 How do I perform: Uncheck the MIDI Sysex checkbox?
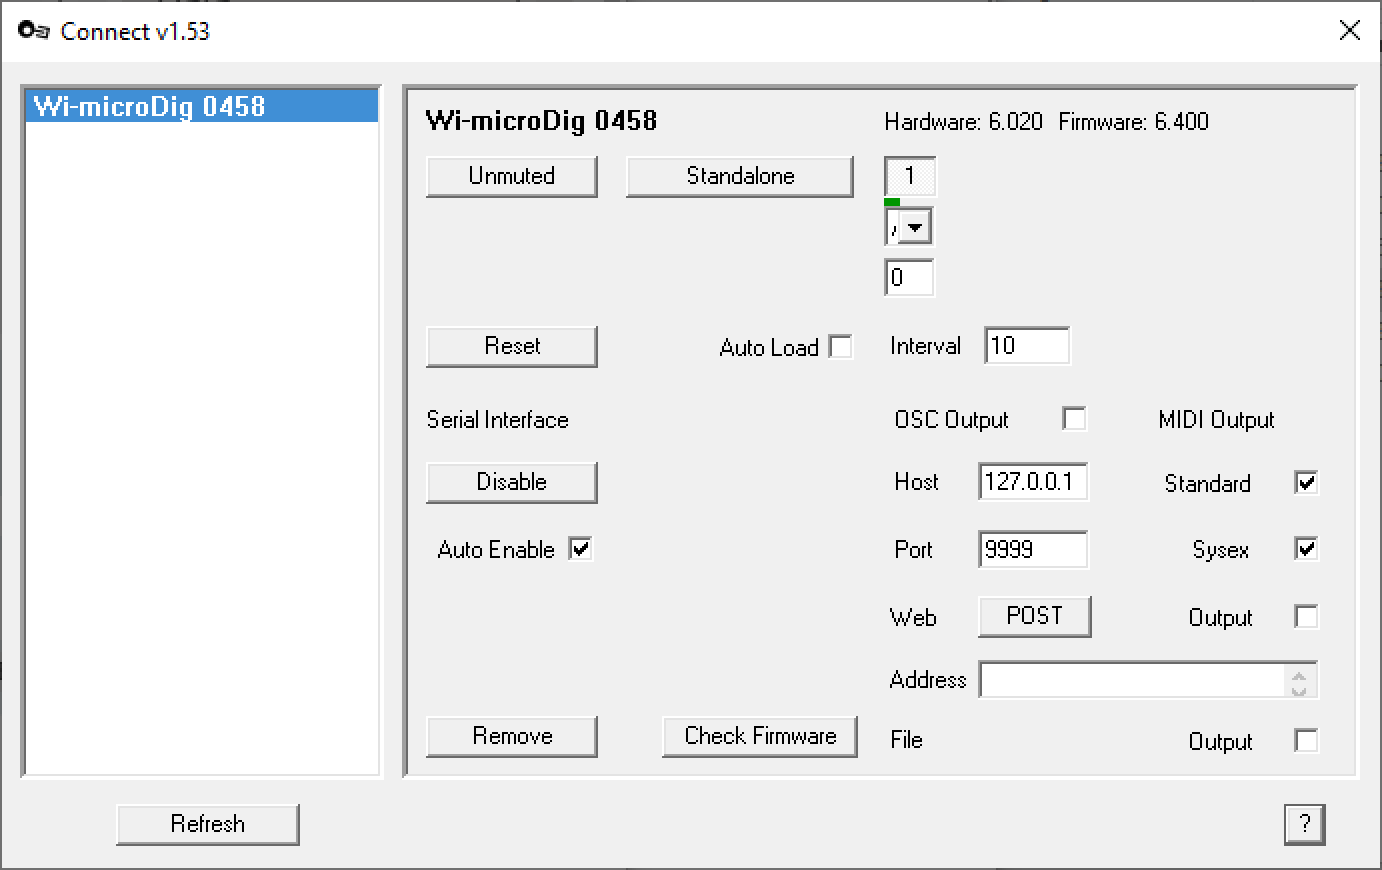[1306, 548]
